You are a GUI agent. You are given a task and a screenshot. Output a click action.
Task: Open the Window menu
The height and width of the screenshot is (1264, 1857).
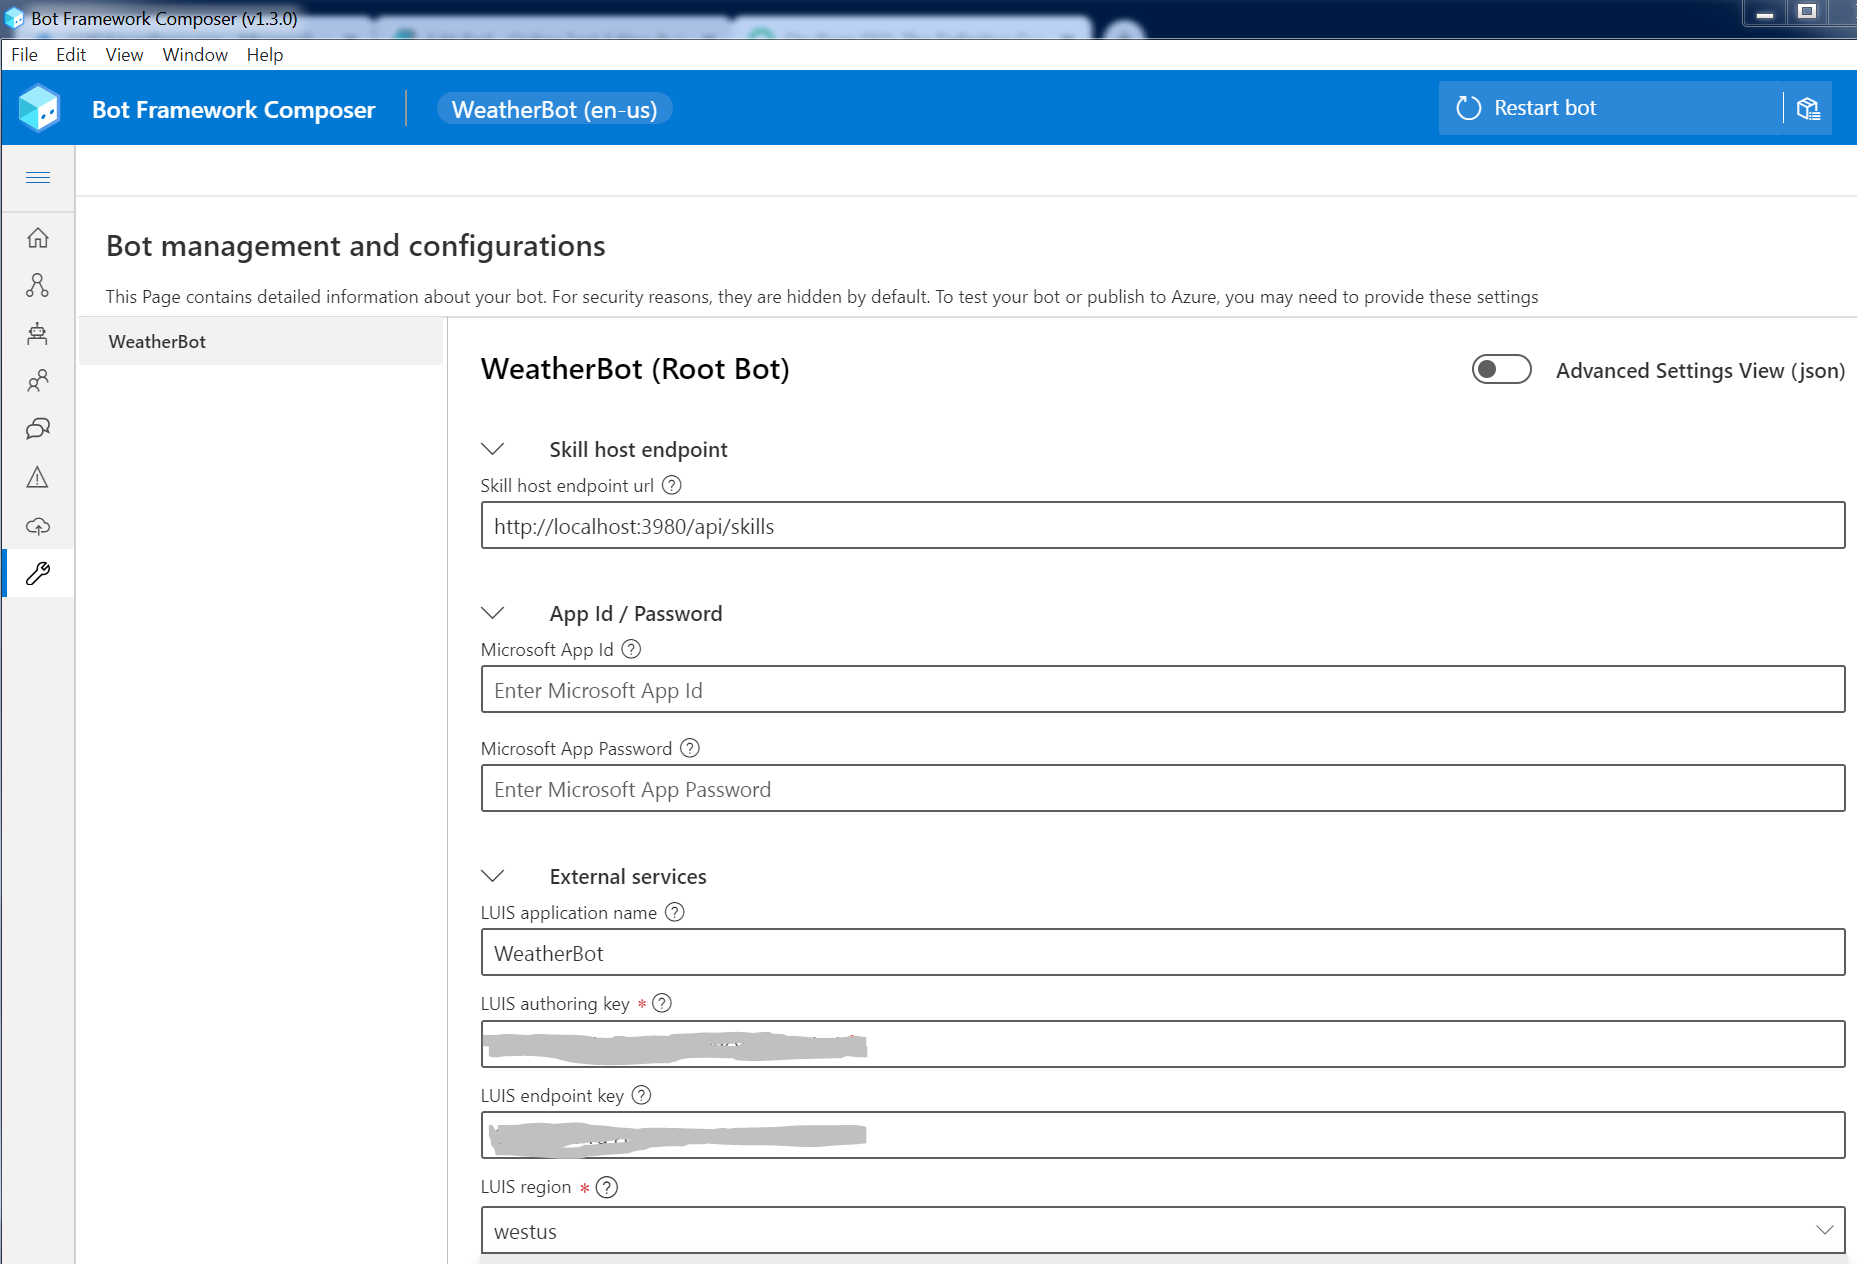tap(194, 54)
